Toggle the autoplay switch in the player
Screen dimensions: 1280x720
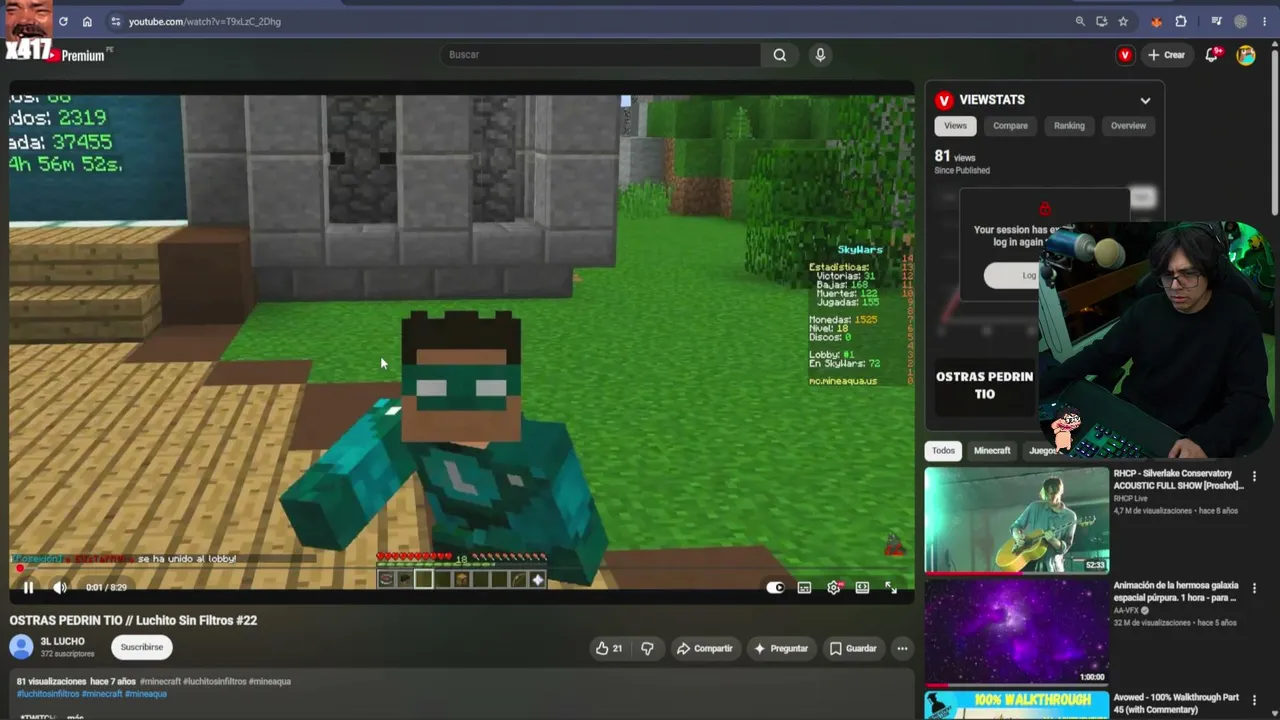tap(775, 588)
